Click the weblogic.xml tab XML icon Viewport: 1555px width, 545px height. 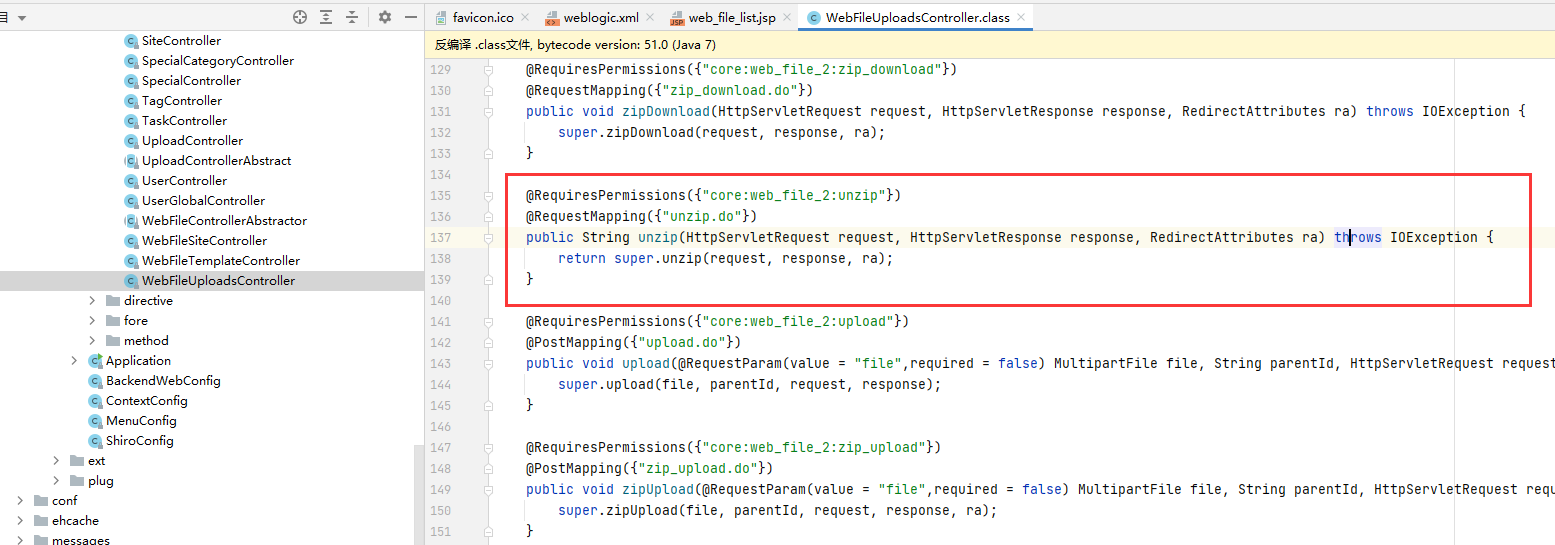pos(553,18)
